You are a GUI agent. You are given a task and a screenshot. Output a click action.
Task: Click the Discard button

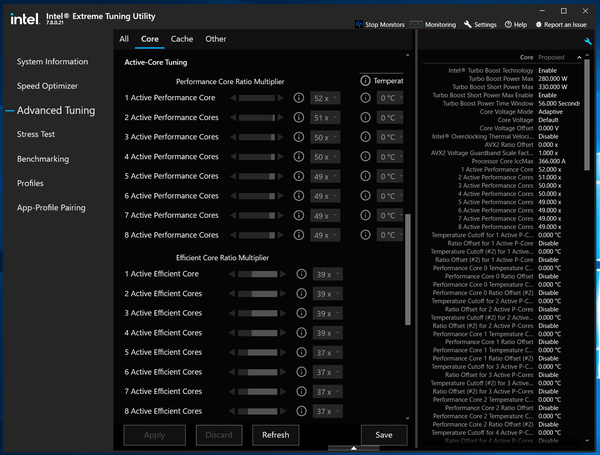pyautogui.click(x=219, y=435)
